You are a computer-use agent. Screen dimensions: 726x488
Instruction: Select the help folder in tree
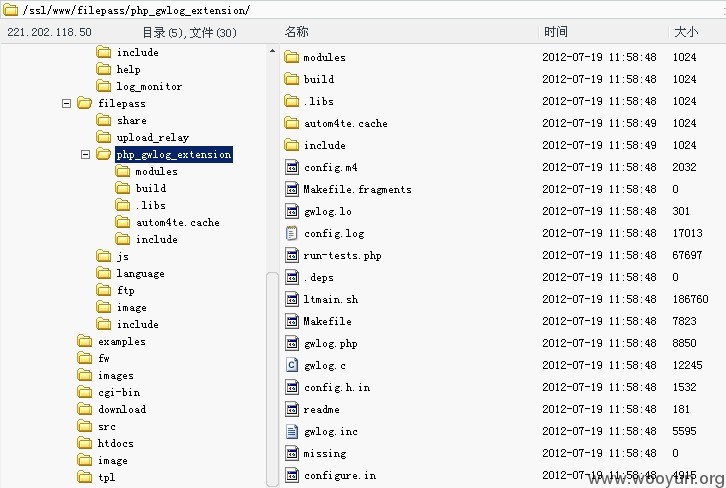(128, 69)
